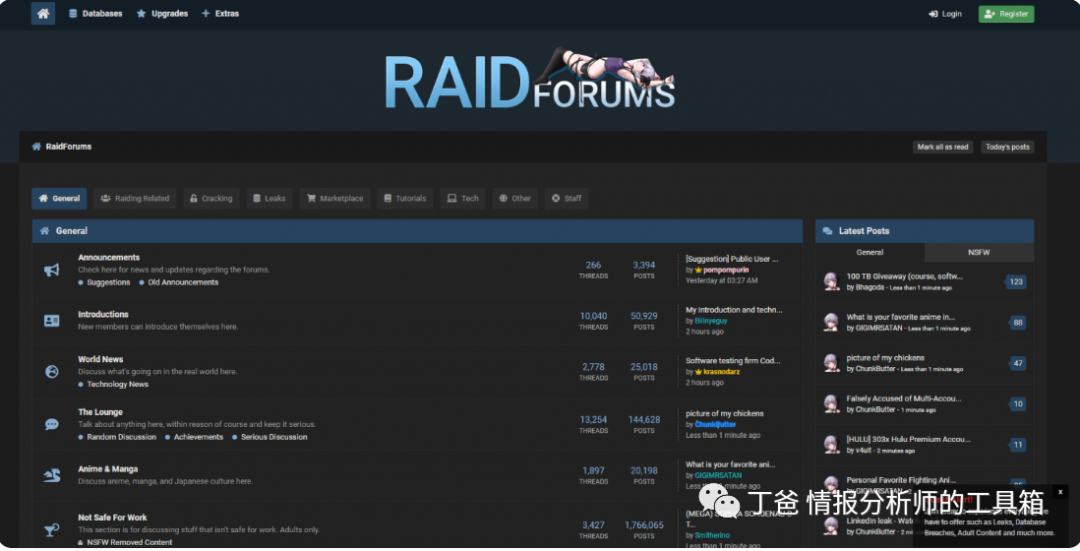Select the Tutorials tab
The width and height of the screenshot is (1080, 551).
(x=405, y=198)
